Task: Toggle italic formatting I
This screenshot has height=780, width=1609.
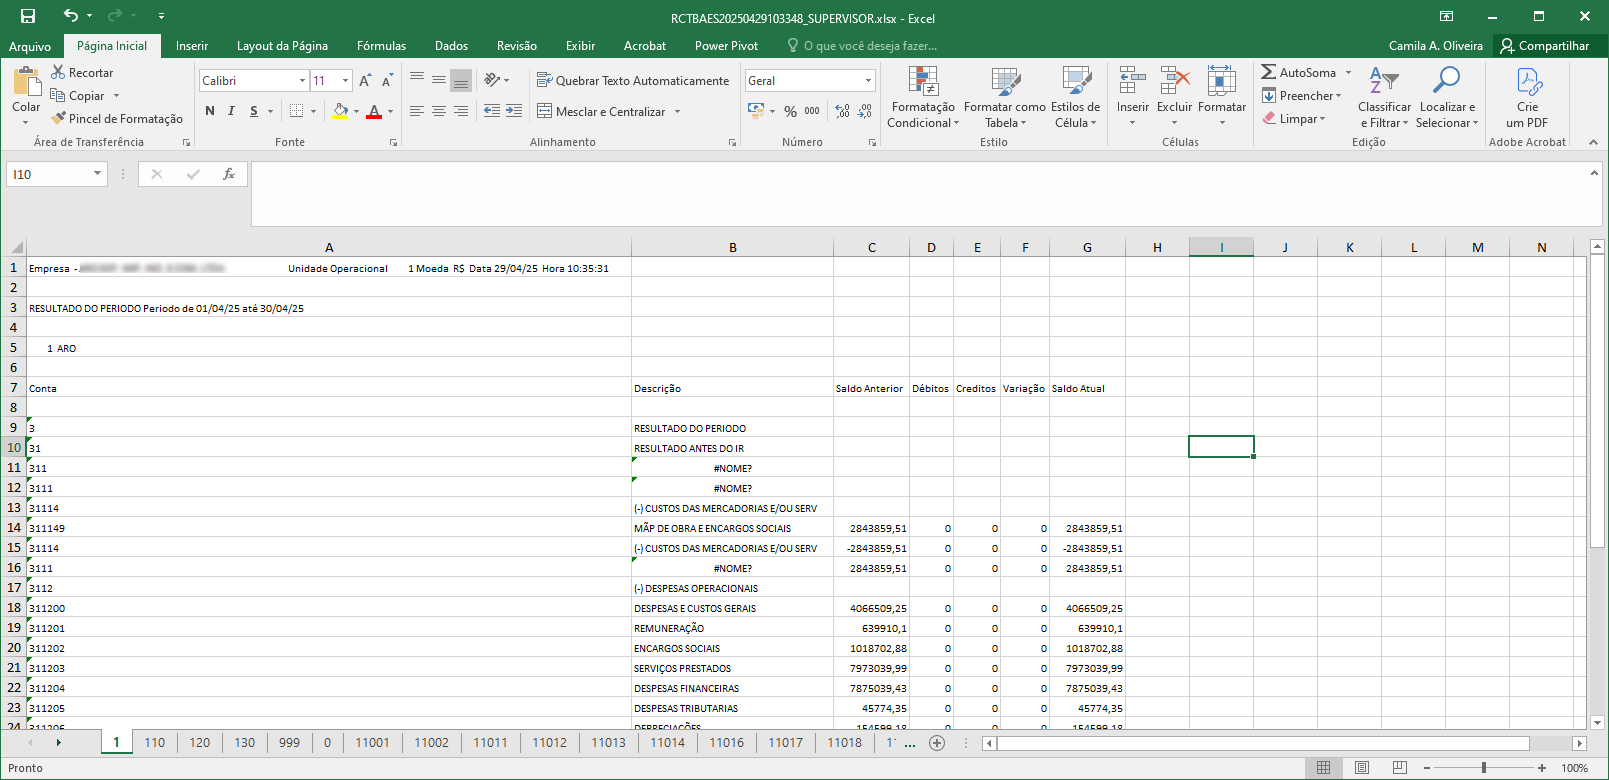Action: (231, 111)
